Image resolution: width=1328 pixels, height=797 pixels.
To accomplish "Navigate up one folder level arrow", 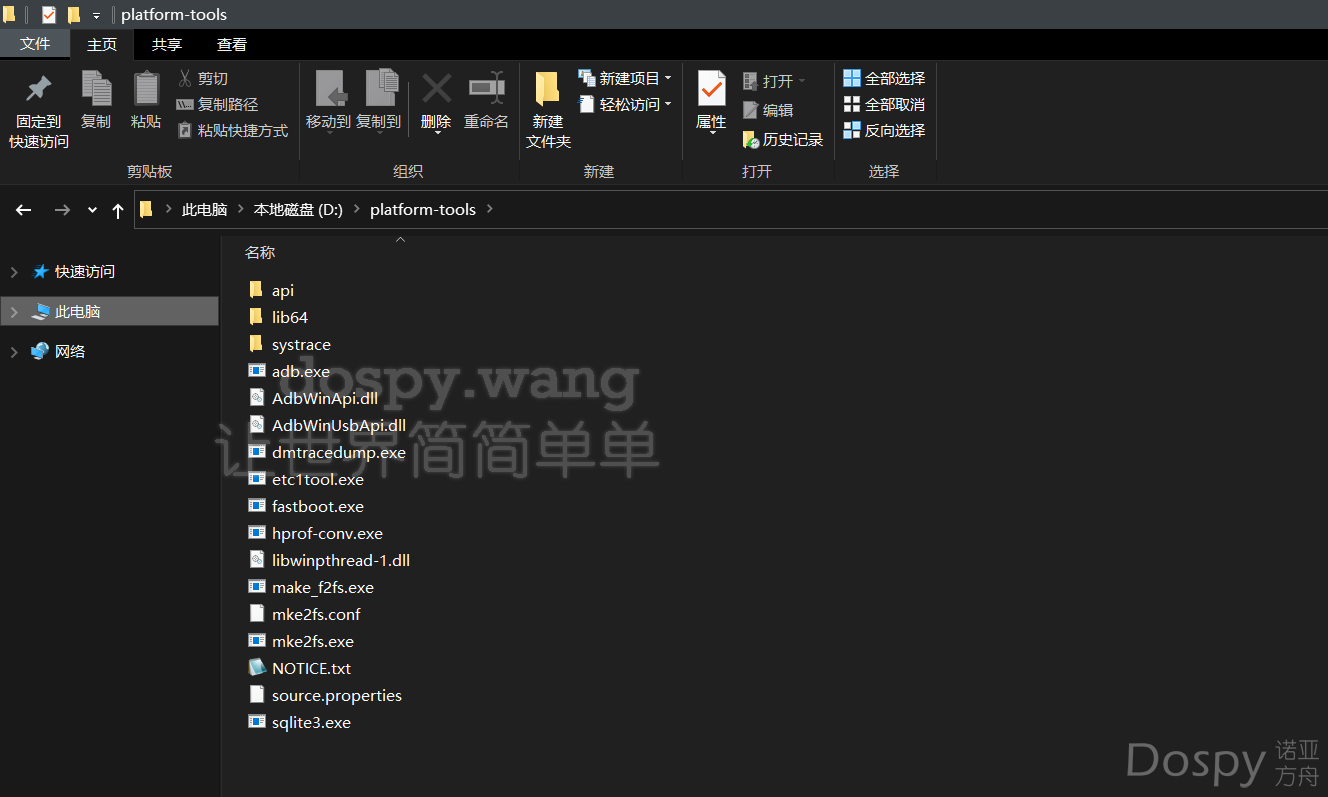I will point(118,210).
